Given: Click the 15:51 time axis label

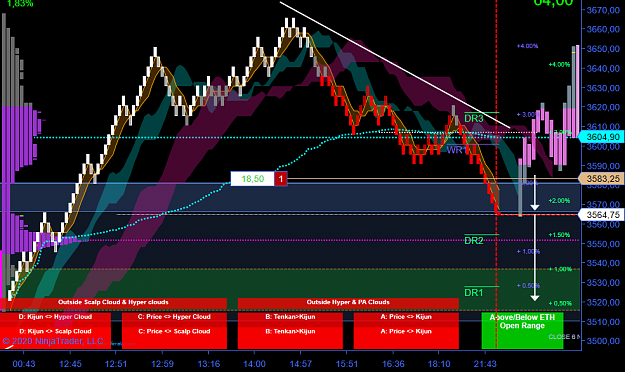Looking at the screenshot, I should pyautogui.click(x=347, y=364).
